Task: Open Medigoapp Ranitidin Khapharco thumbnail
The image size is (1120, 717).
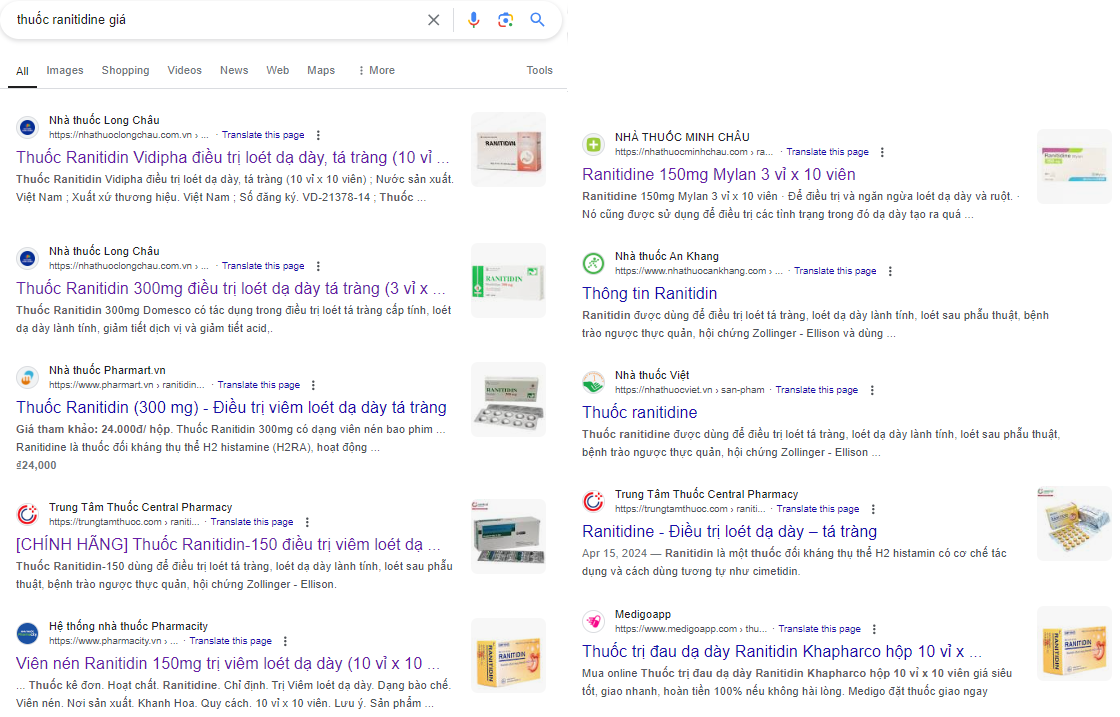Action: [1074, 644]
